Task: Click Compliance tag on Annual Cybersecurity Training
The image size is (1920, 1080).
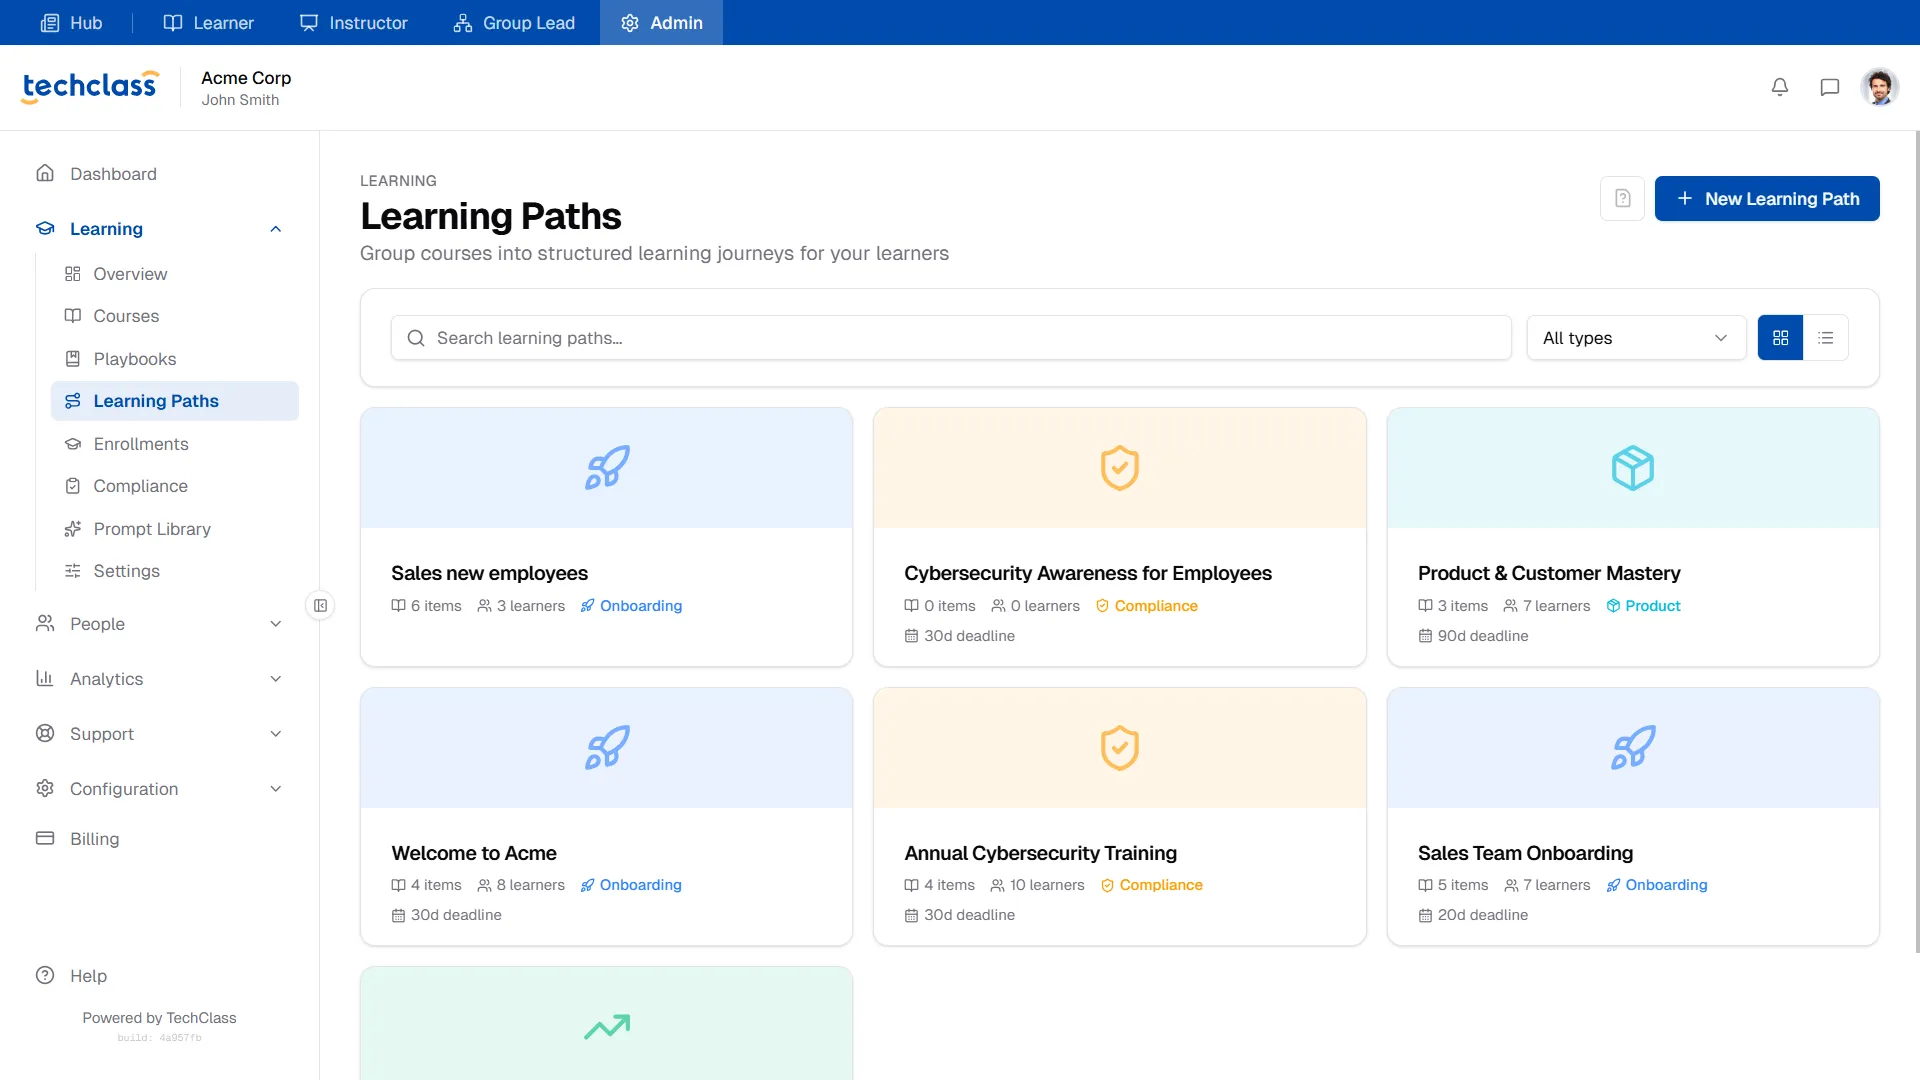Action: tap(1151, 885)
